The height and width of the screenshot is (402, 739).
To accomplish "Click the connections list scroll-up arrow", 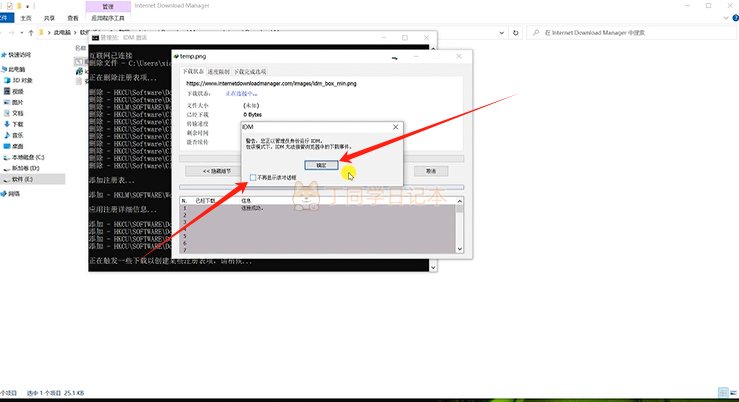I will [x=460, y=201].
